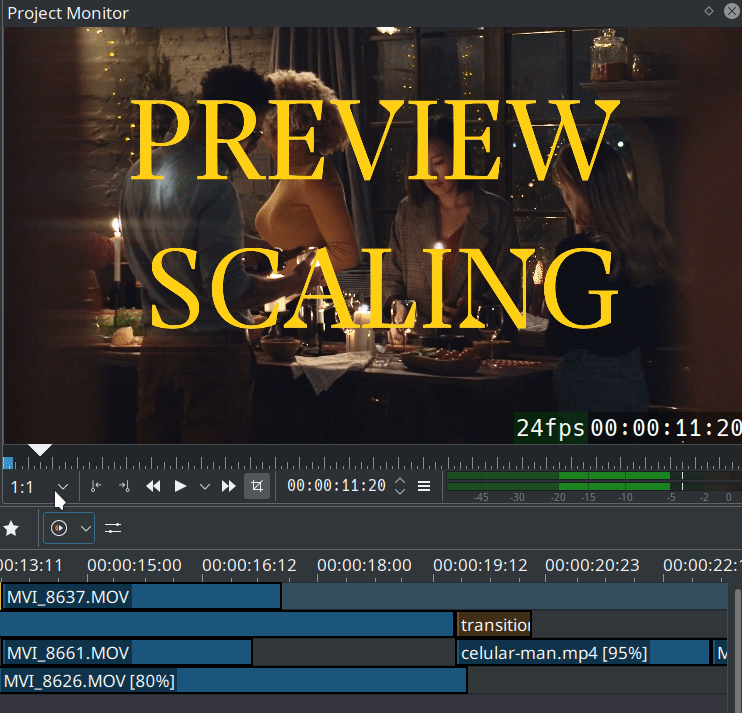Click the timeline preview render button
Screen dimensions: 742x713
(59, 528)
